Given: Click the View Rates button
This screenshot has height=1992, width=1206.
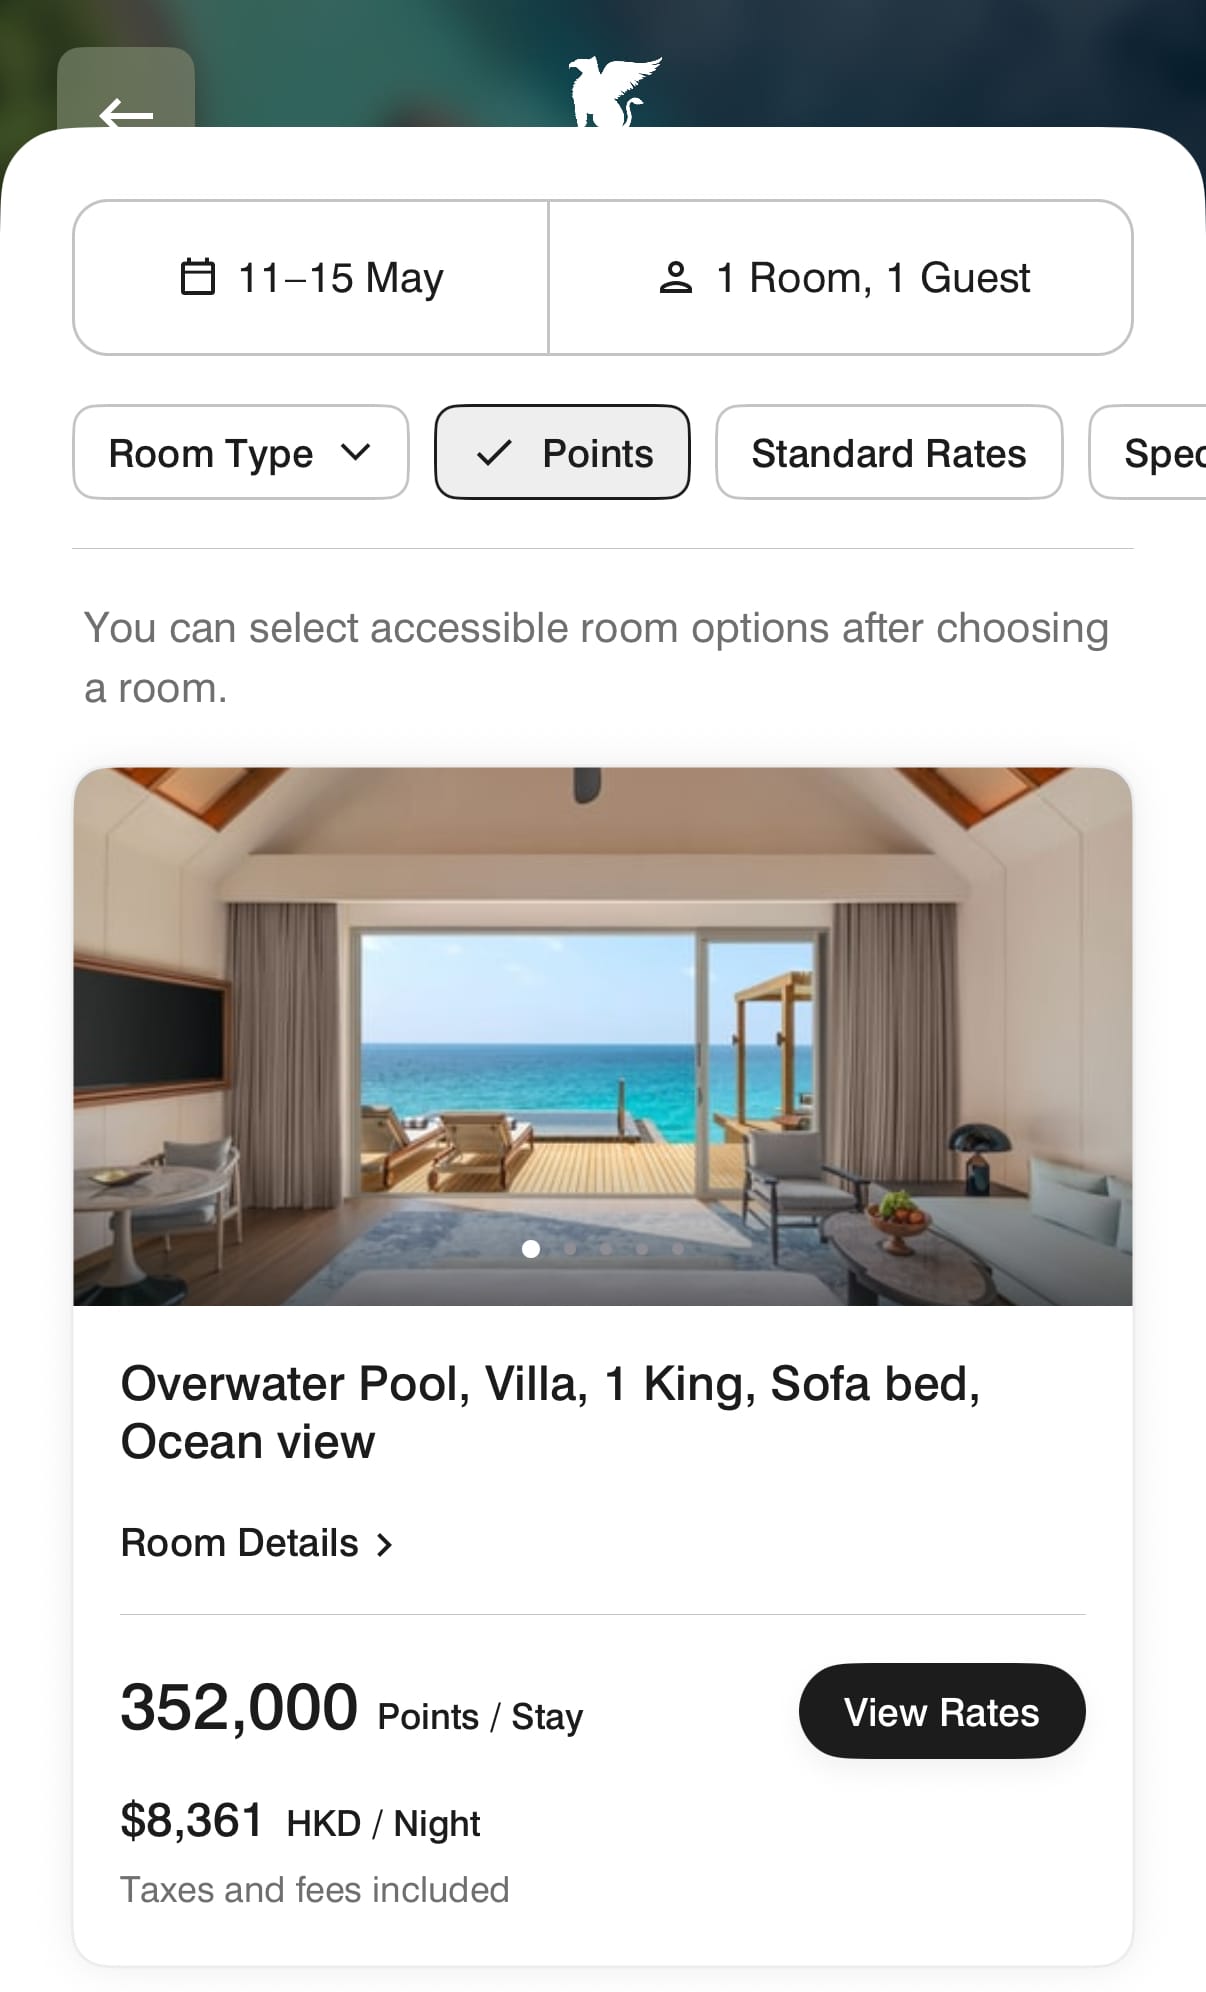Looking at the screenshot, I should coord(942,1711).
